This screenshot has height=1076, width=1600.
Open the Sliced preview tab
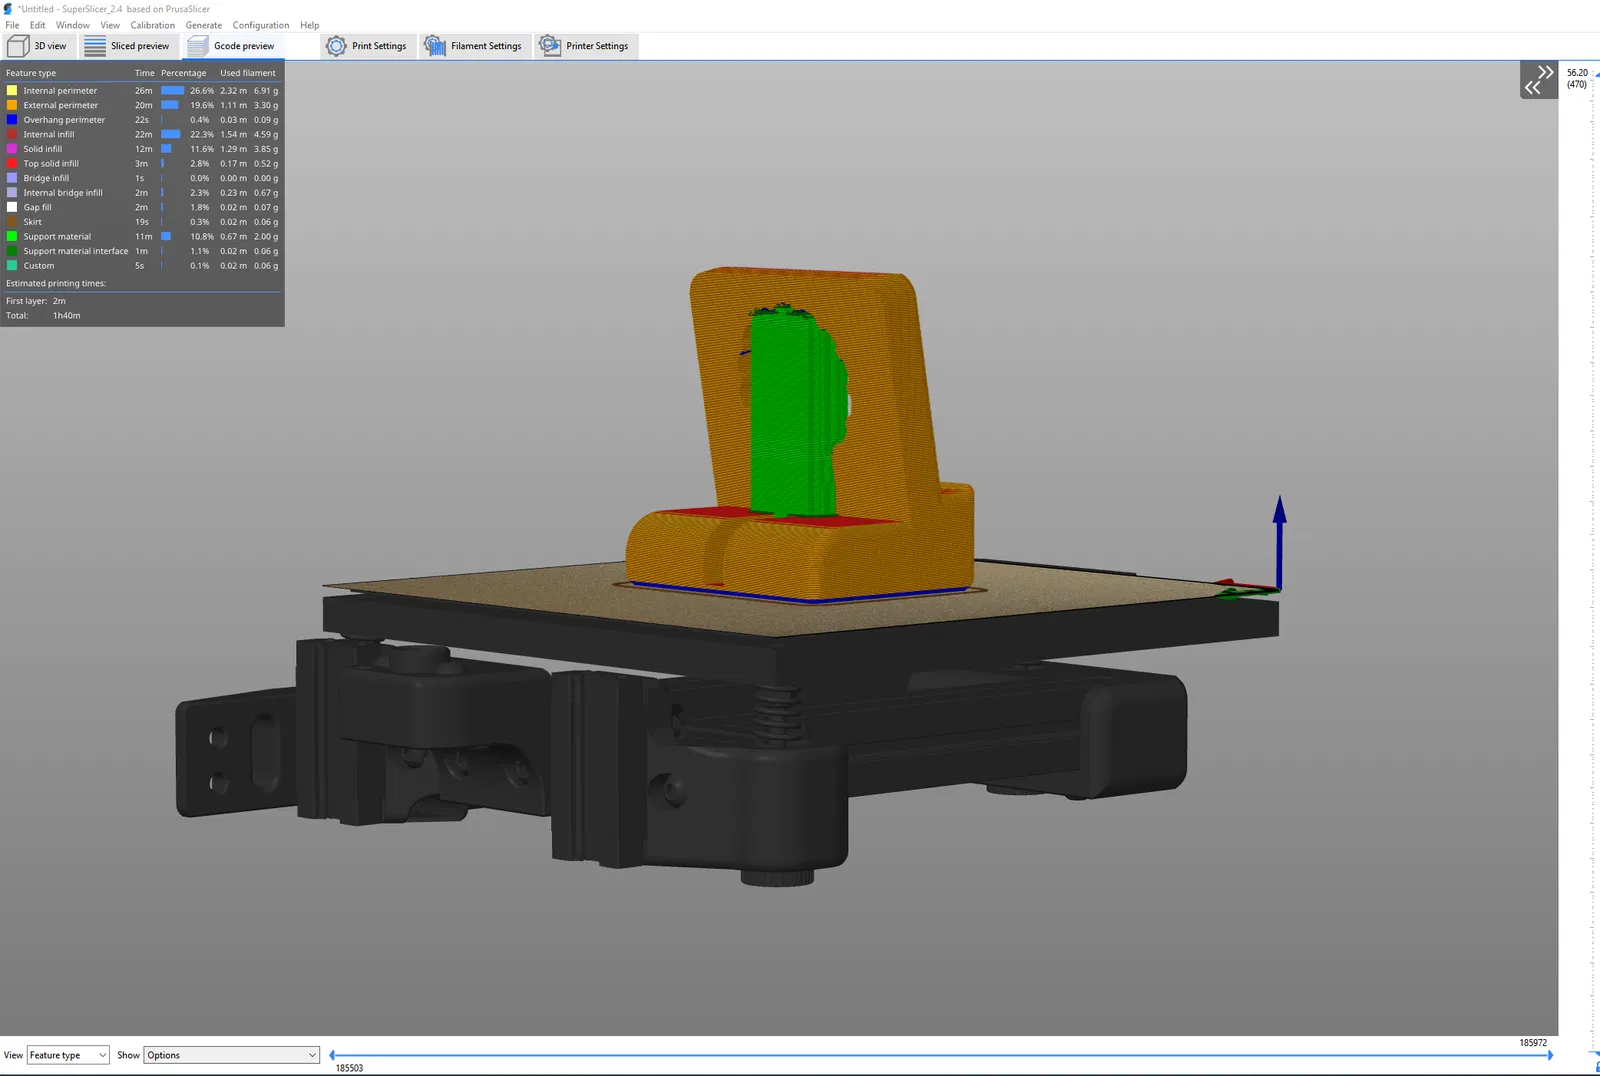tap(127, 46)
